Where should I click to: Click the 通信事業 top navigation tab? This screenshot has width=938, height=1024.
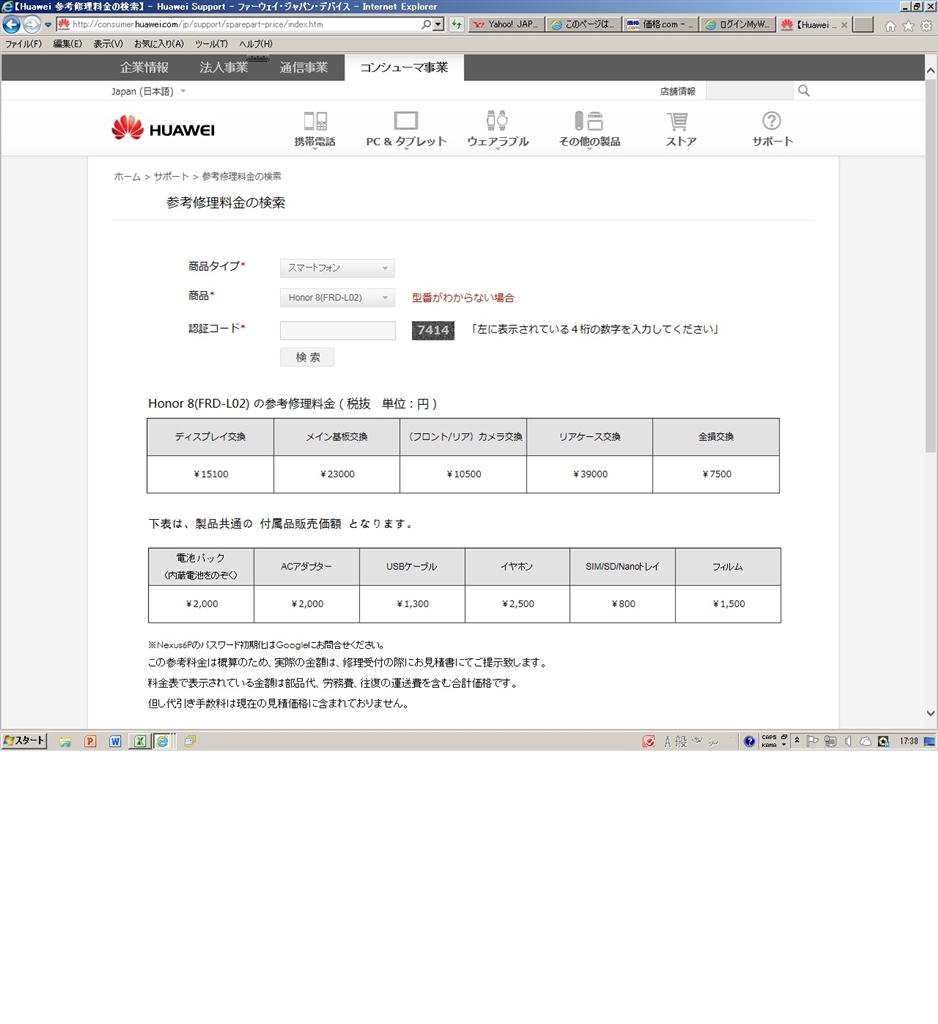tap(304, 68)
